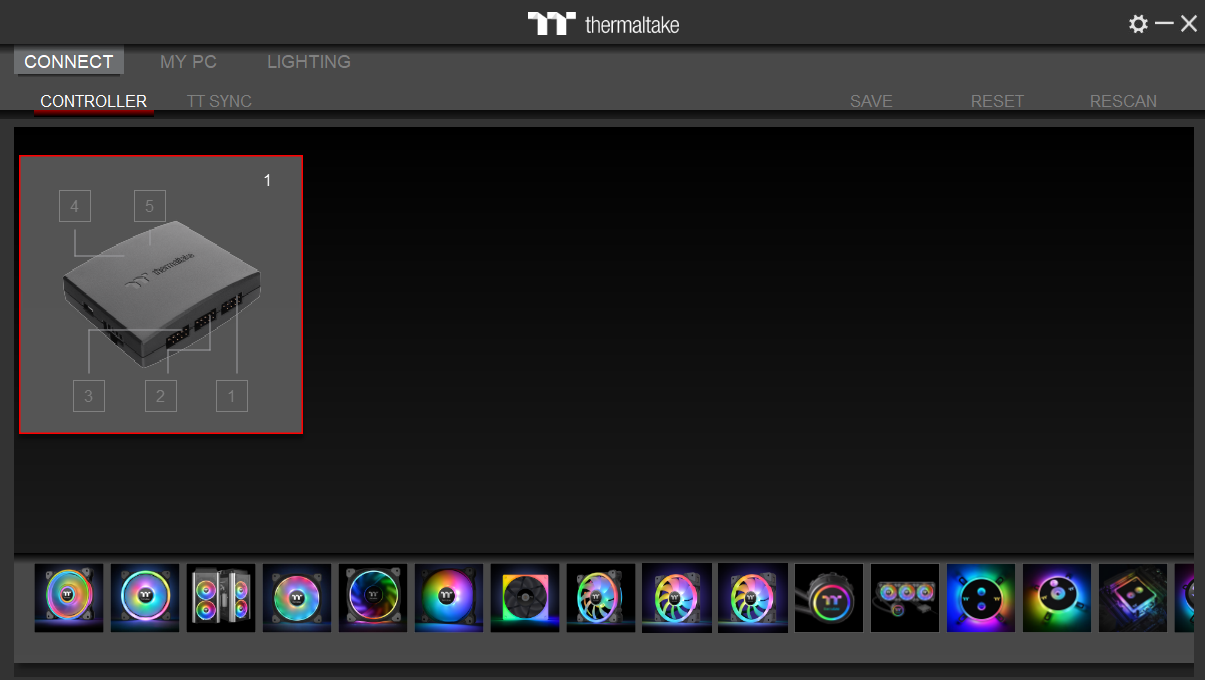Click the Thermaltake logo in title bar

pos(603,23)
